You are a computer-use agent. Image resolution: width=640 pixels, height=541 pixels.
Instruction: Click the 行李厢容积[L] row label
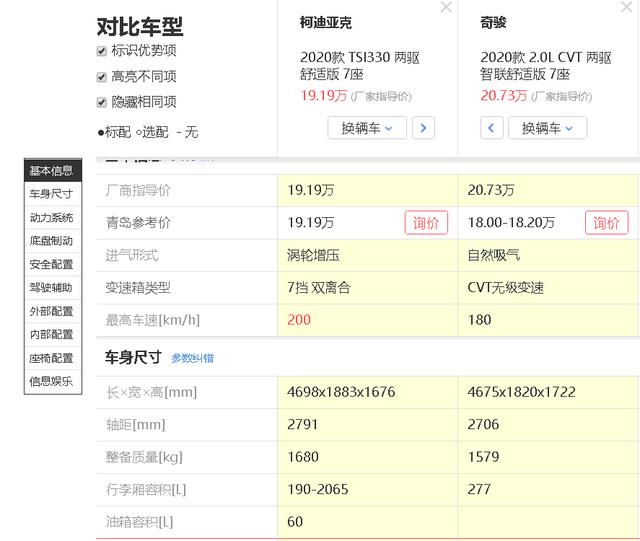[146, 489]
